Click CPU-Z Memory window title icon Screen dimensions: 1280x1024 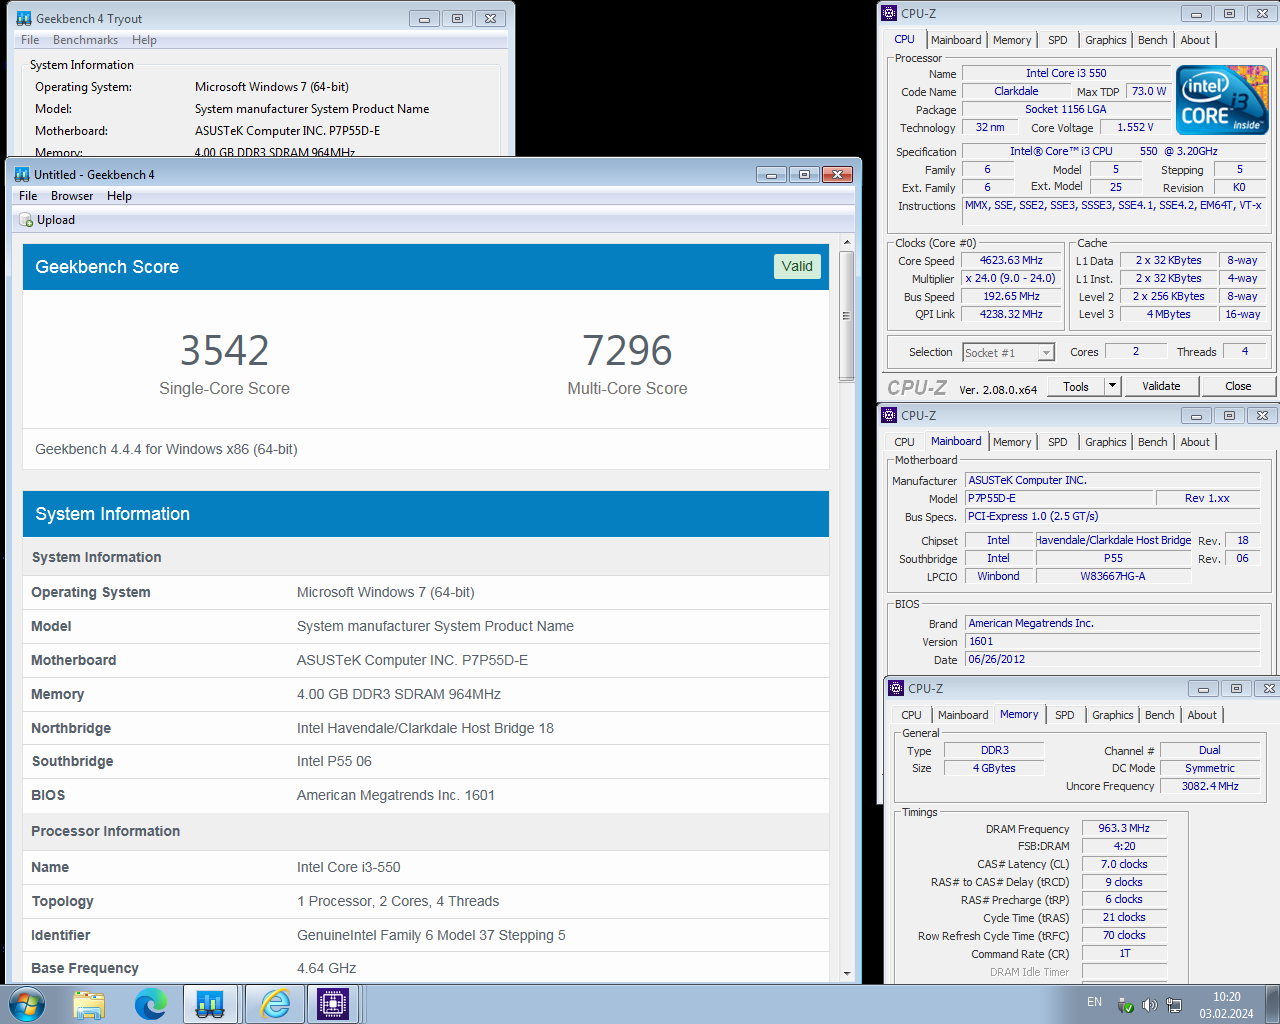click(896, 688)
